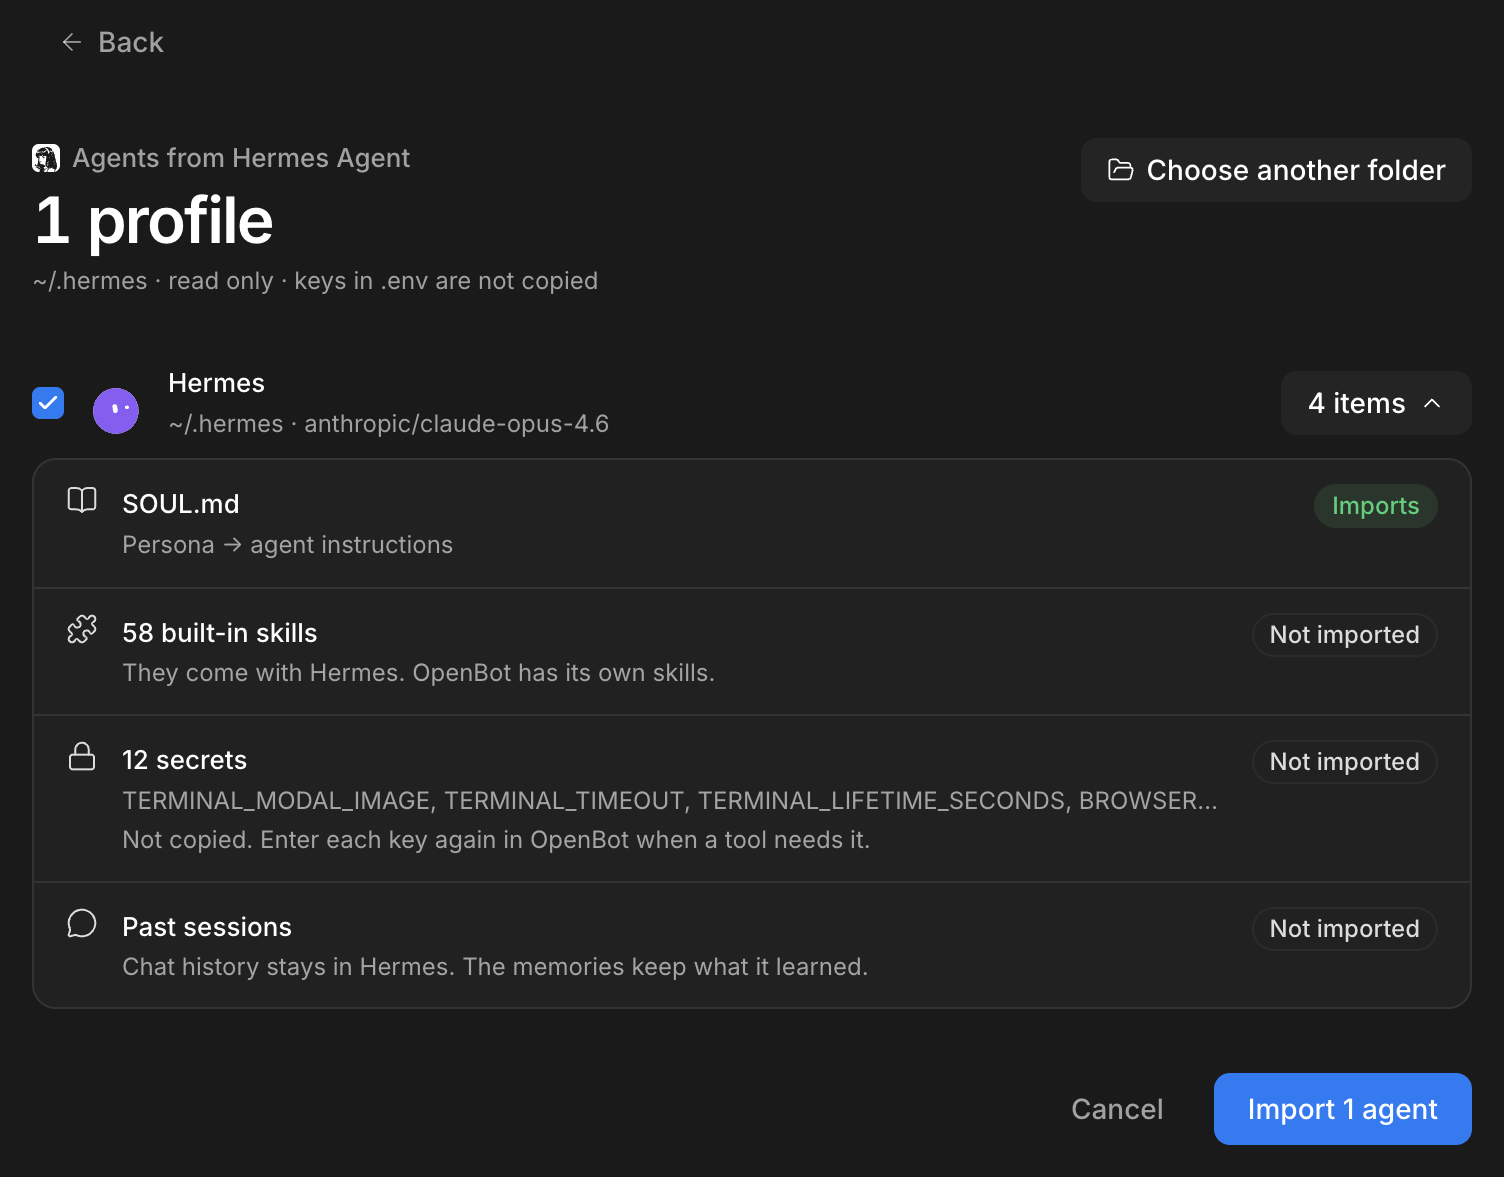The height and width of the screenshot is (1177, 1504).
Task: Click the 1 profile heading
Action: coord(154,221)
